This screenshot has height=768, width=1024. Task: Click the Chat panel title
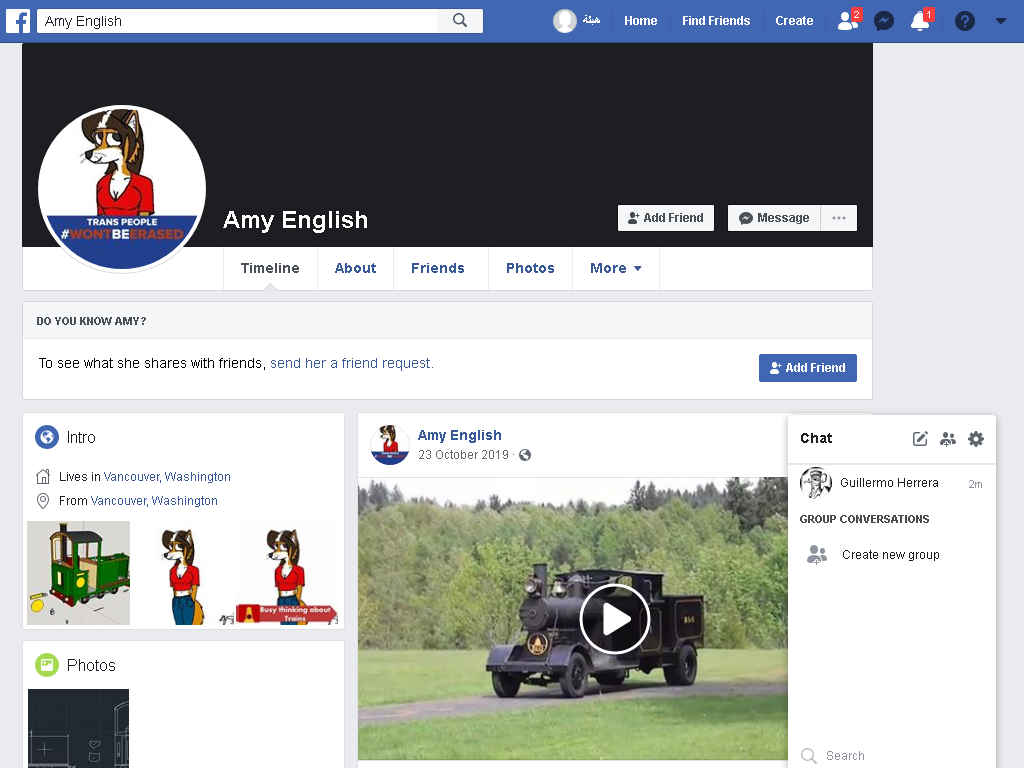(x=816, y=438)
